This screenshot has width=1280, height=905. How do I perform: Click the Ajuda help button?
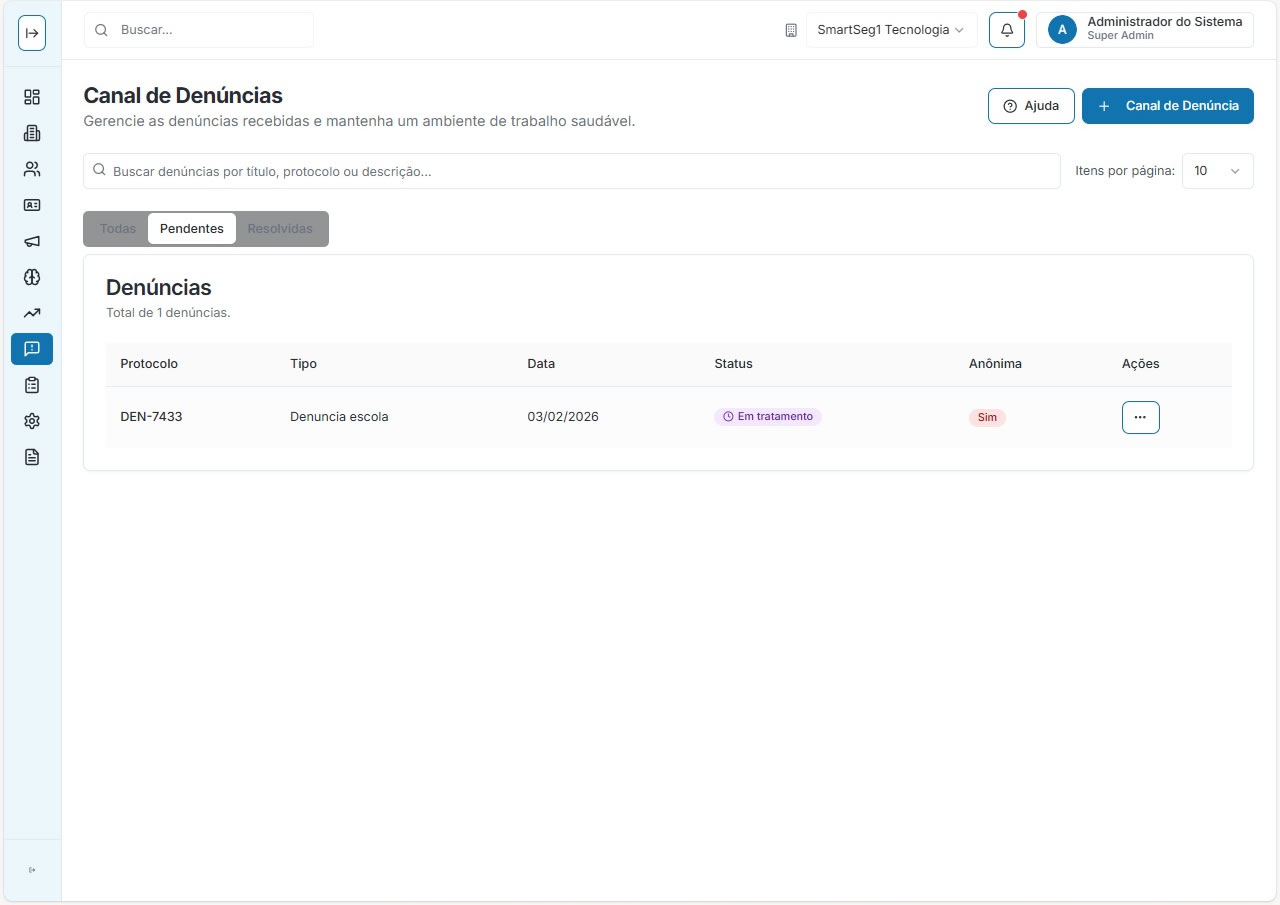click(x=1031, y=106)
